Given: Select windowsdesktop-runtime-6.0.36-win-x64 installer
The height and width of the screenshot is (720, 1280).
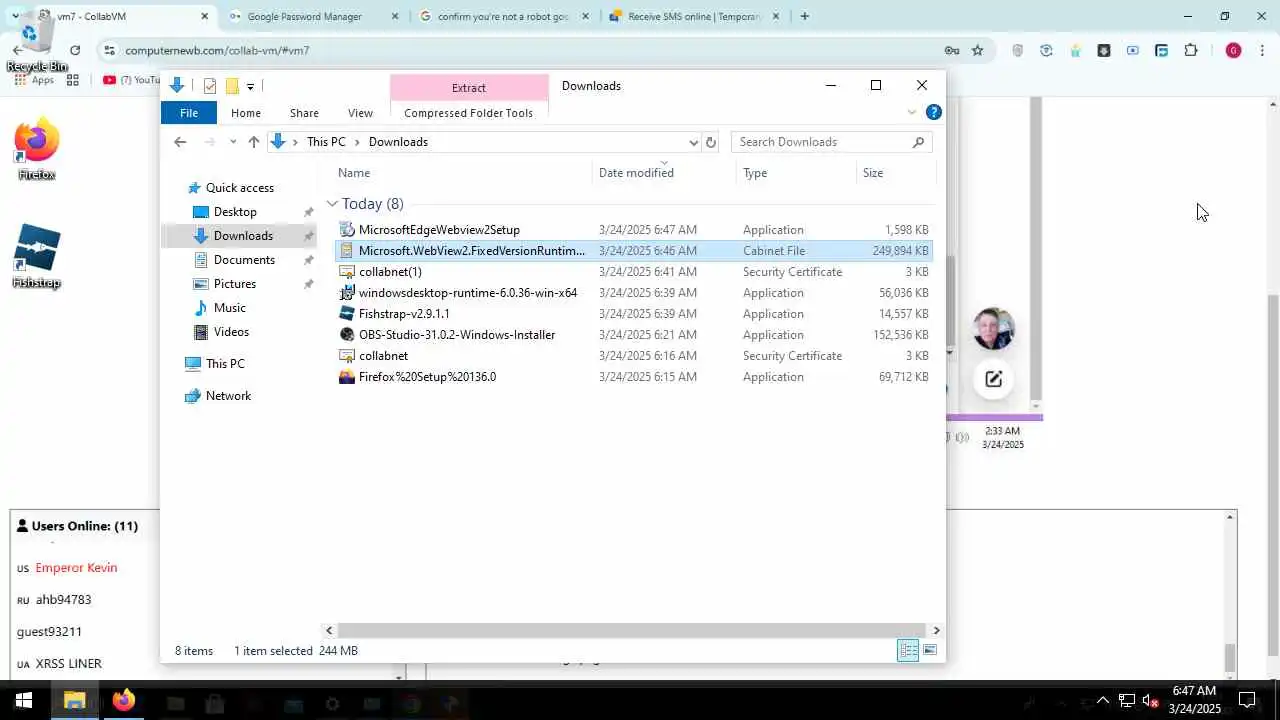Looking at the screenshot, I should coord(634,293).
